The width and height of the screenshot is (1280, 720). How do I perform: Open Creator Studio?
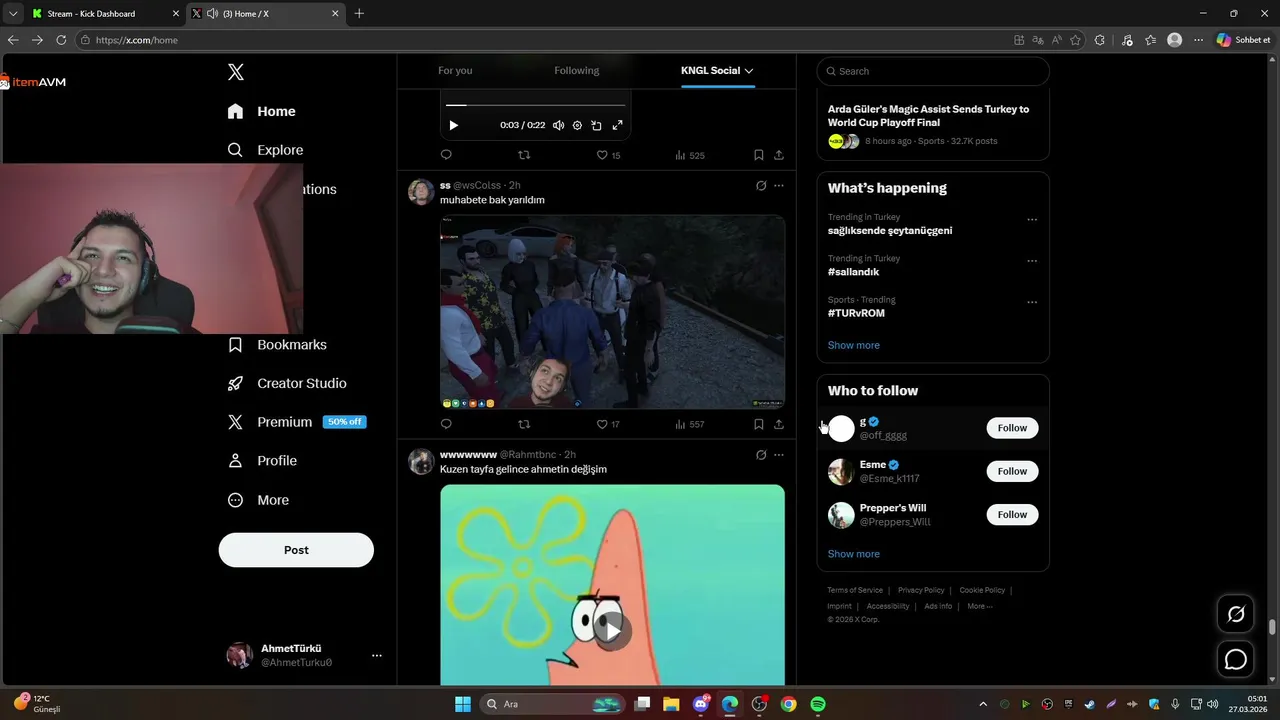287,383
